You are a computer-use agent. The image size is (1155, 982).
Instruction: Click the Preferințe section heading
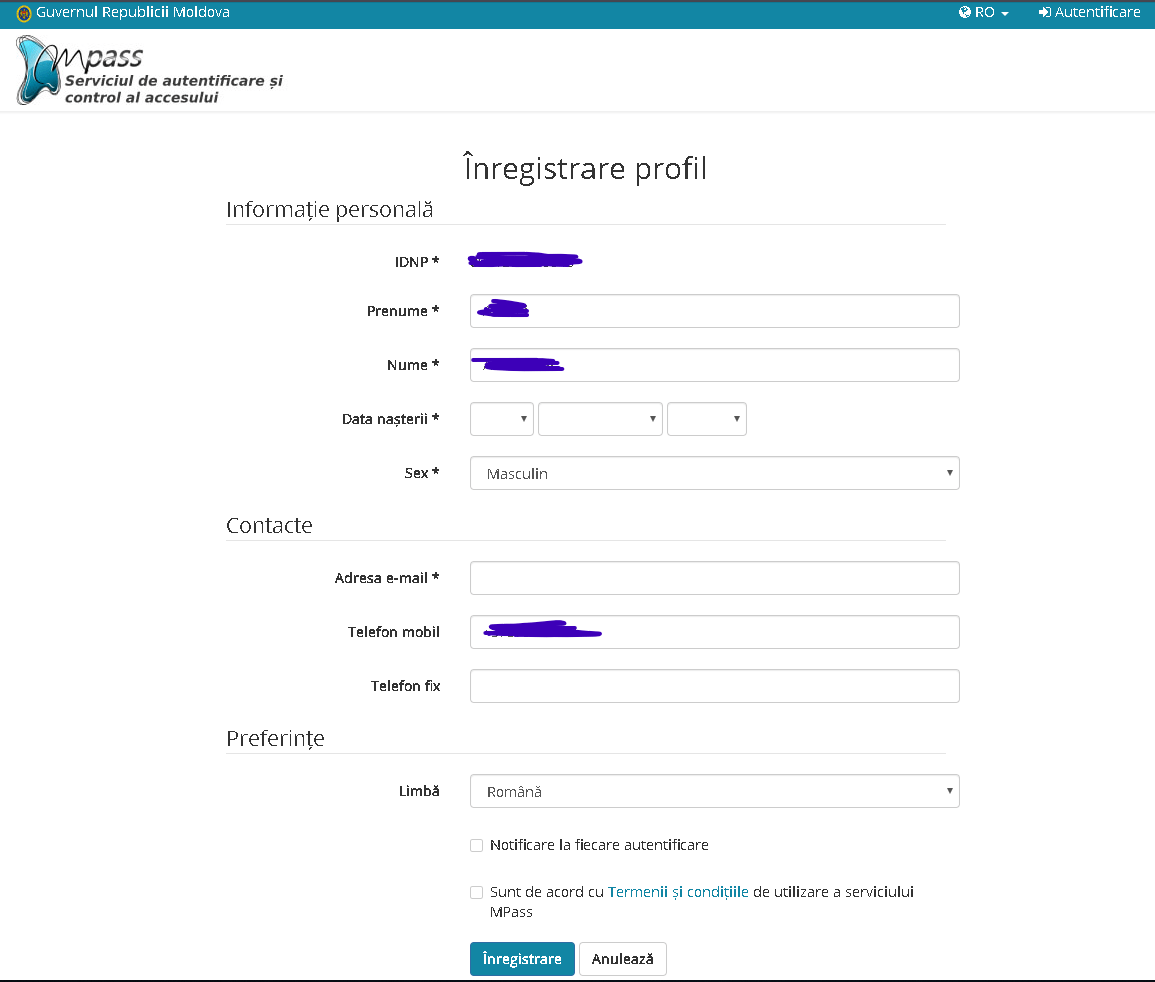coord(275,738)
